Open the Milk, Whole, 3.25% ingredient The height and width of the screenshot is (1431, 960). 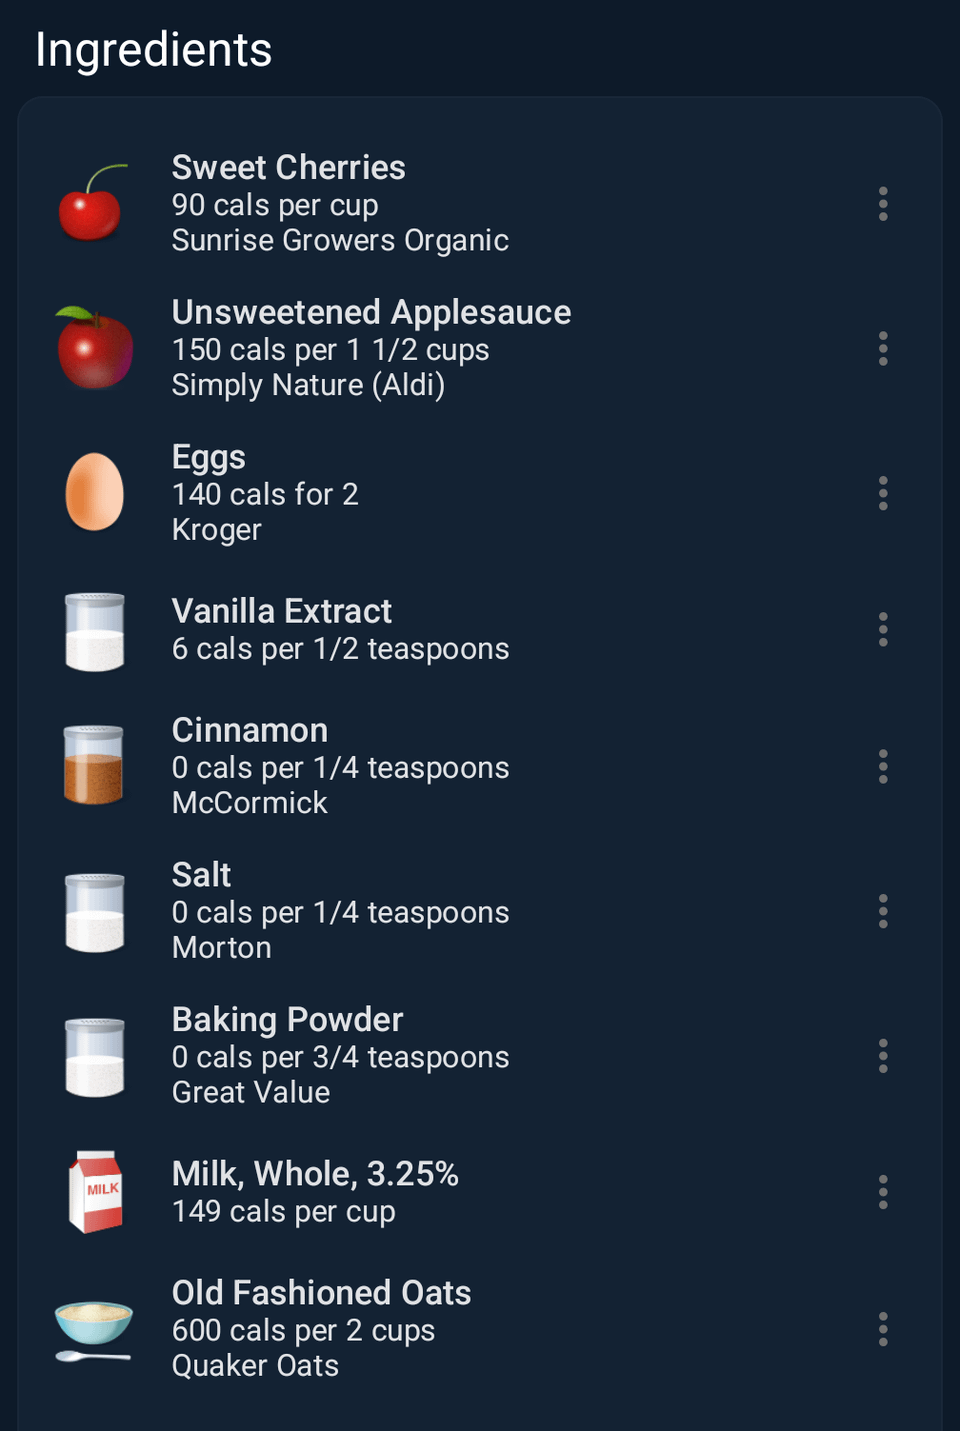[x=480, y=1192]
